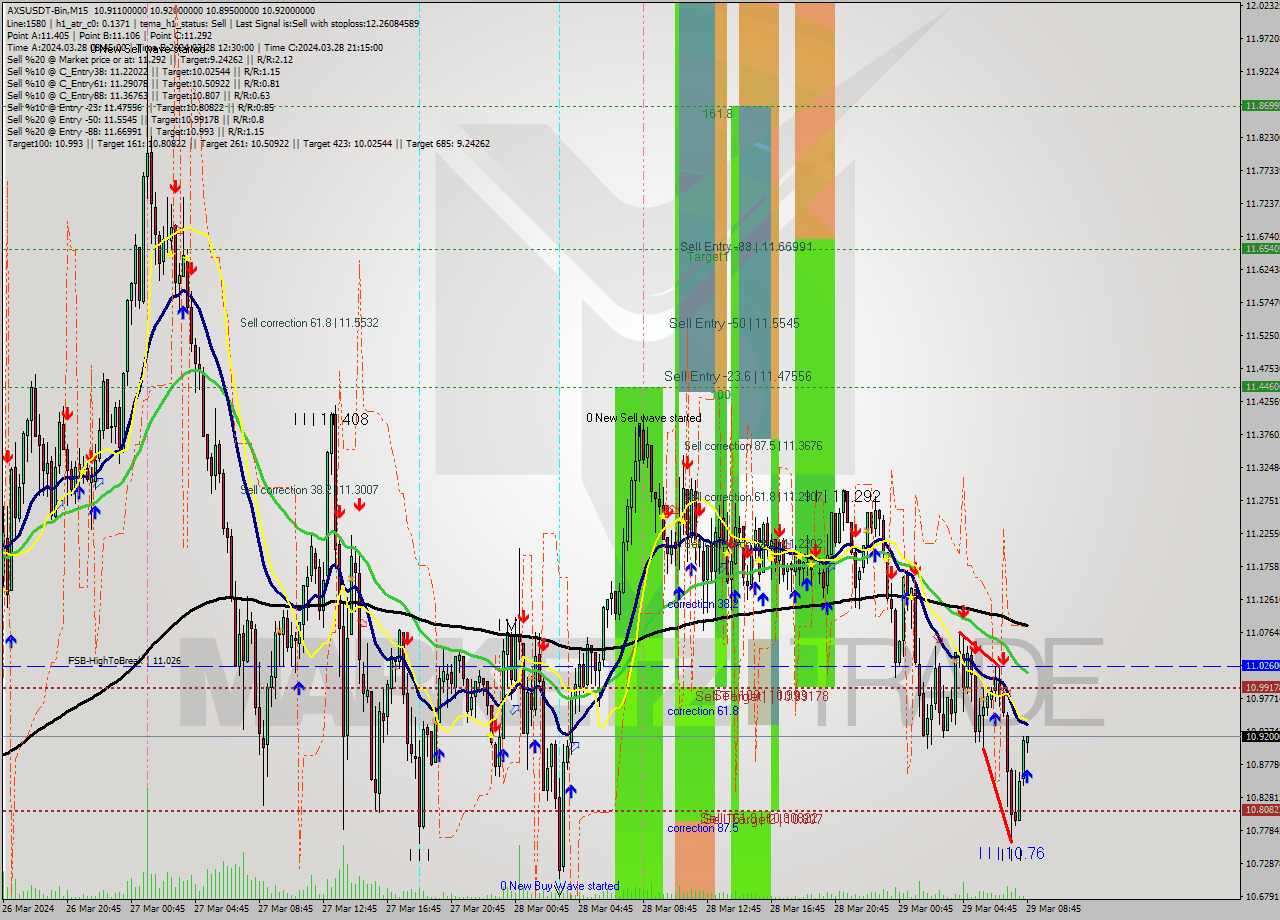Image resolution: width=1280 pixels, height=920 pixels.
Task: Click the 'Sell Entry -50 | 11.5545' chart label
Action: point(734,324)
